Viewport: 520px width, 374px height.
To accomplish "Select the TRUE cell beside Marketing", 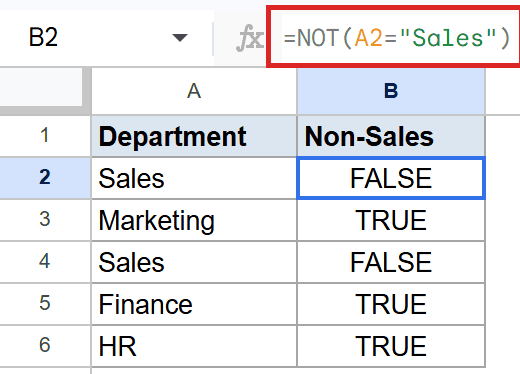I will [x=391, y=220].
